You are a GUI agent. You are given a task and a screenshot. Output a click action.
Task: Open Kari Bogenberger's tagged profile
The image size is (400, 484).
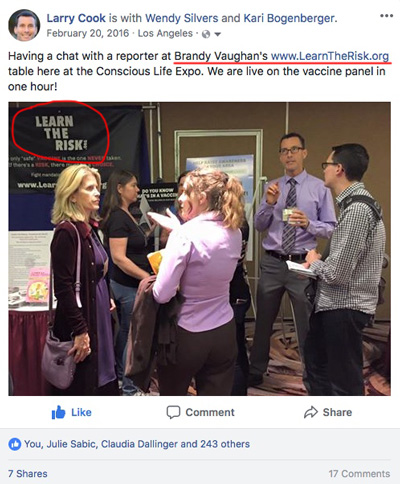[289, 18]
